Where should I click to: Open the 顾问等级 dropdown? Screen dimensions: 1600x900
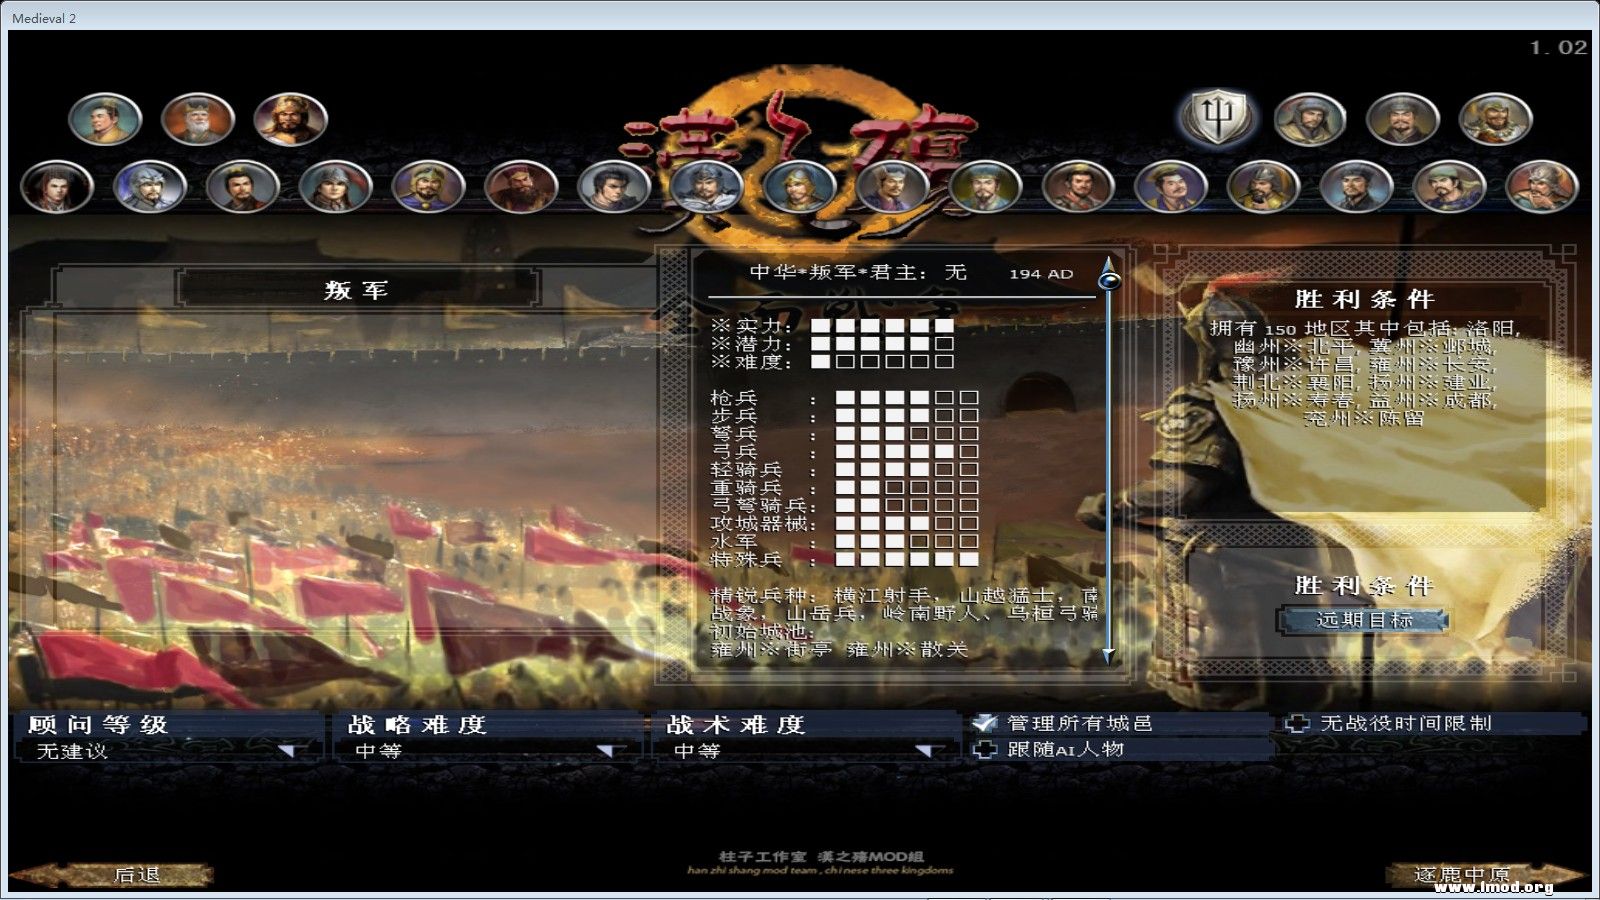(292, 750)
